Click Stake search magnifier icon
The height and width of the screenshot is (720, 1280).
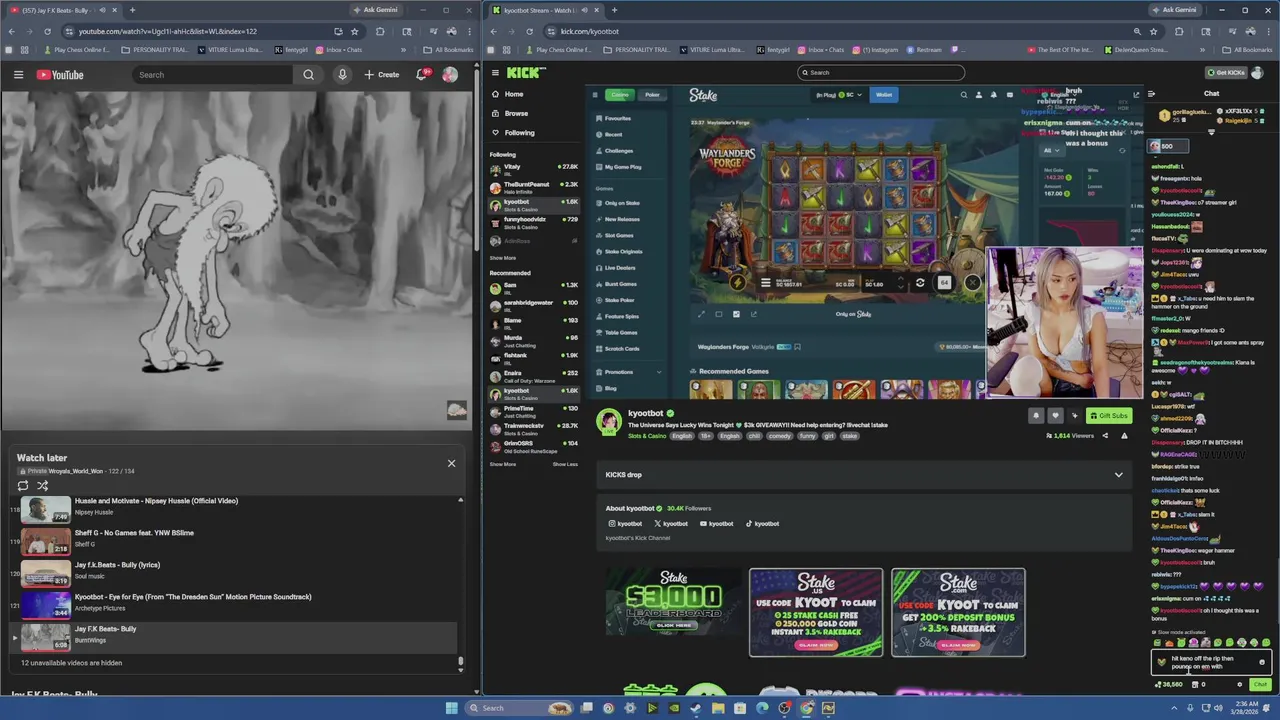pyautogui.click(x=964, y=95)
